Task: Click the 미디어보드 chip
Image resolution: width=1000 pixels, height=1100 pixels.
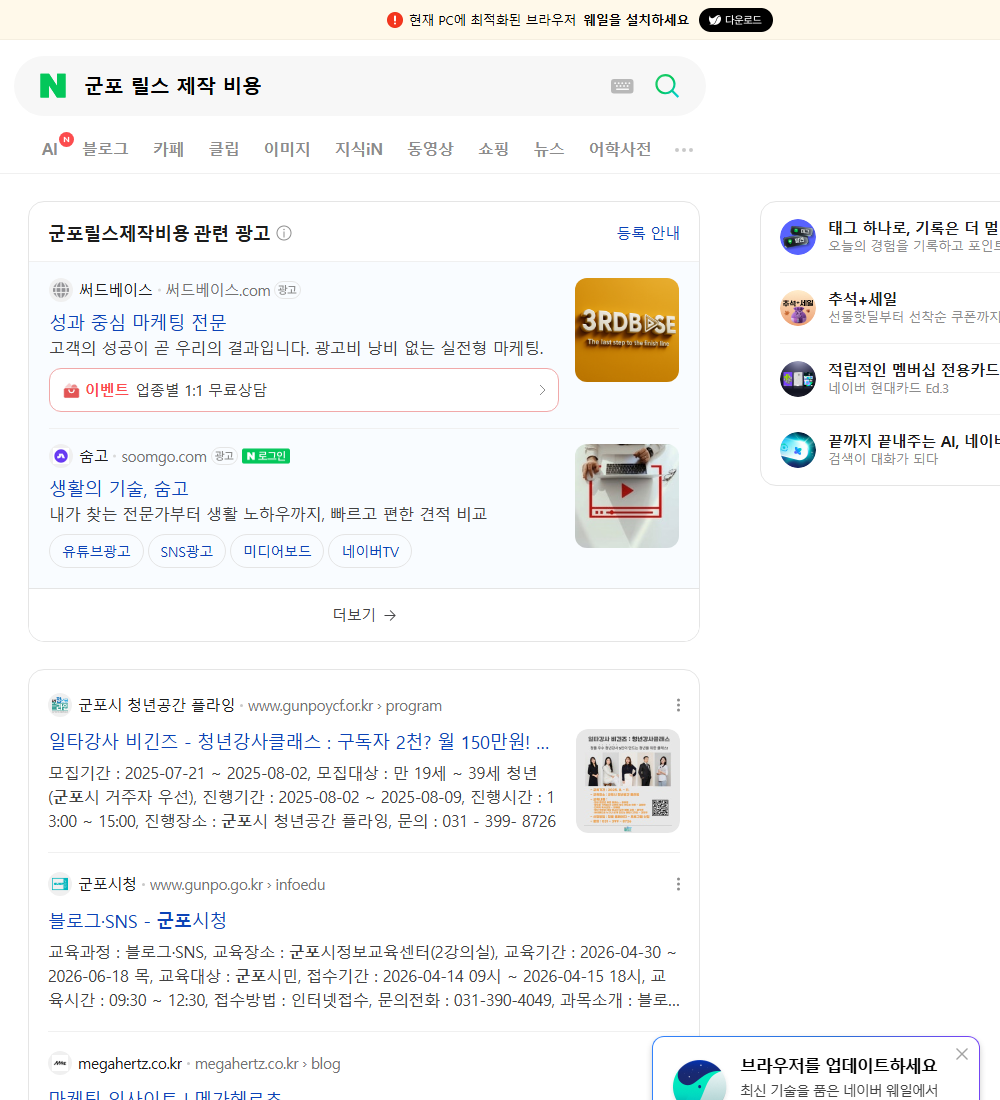Action: click(277, 551)
